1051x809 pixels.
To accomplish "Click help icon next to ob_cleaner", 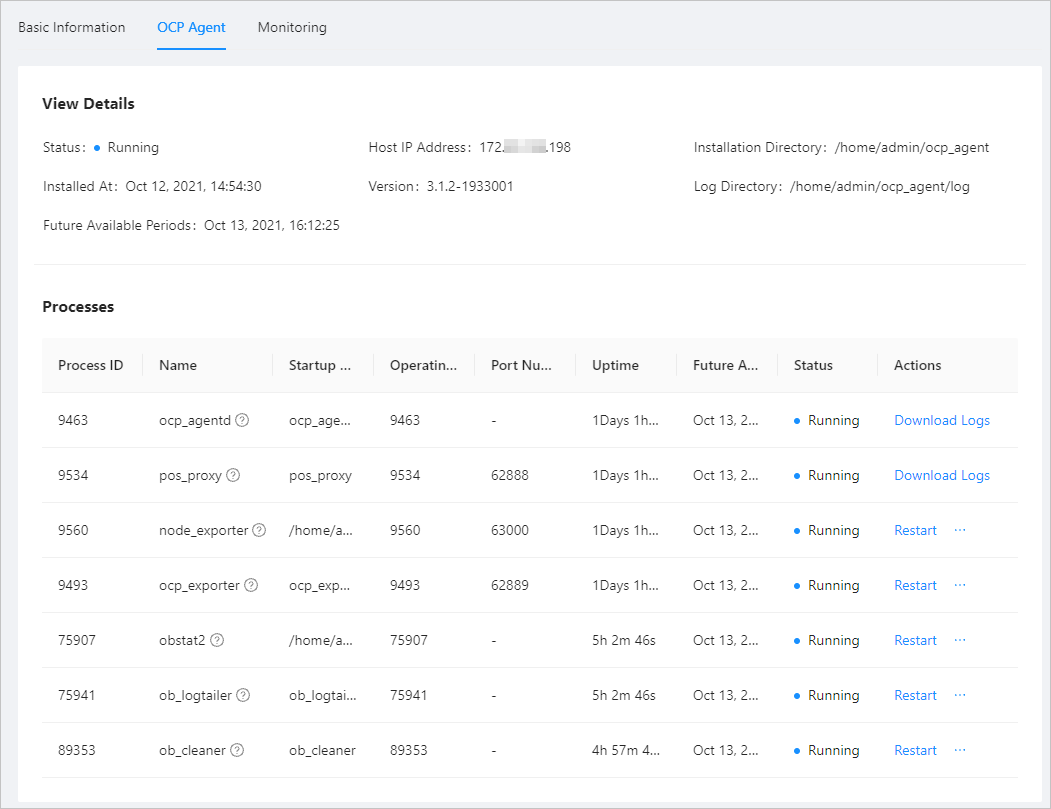I will pos(237,751).
